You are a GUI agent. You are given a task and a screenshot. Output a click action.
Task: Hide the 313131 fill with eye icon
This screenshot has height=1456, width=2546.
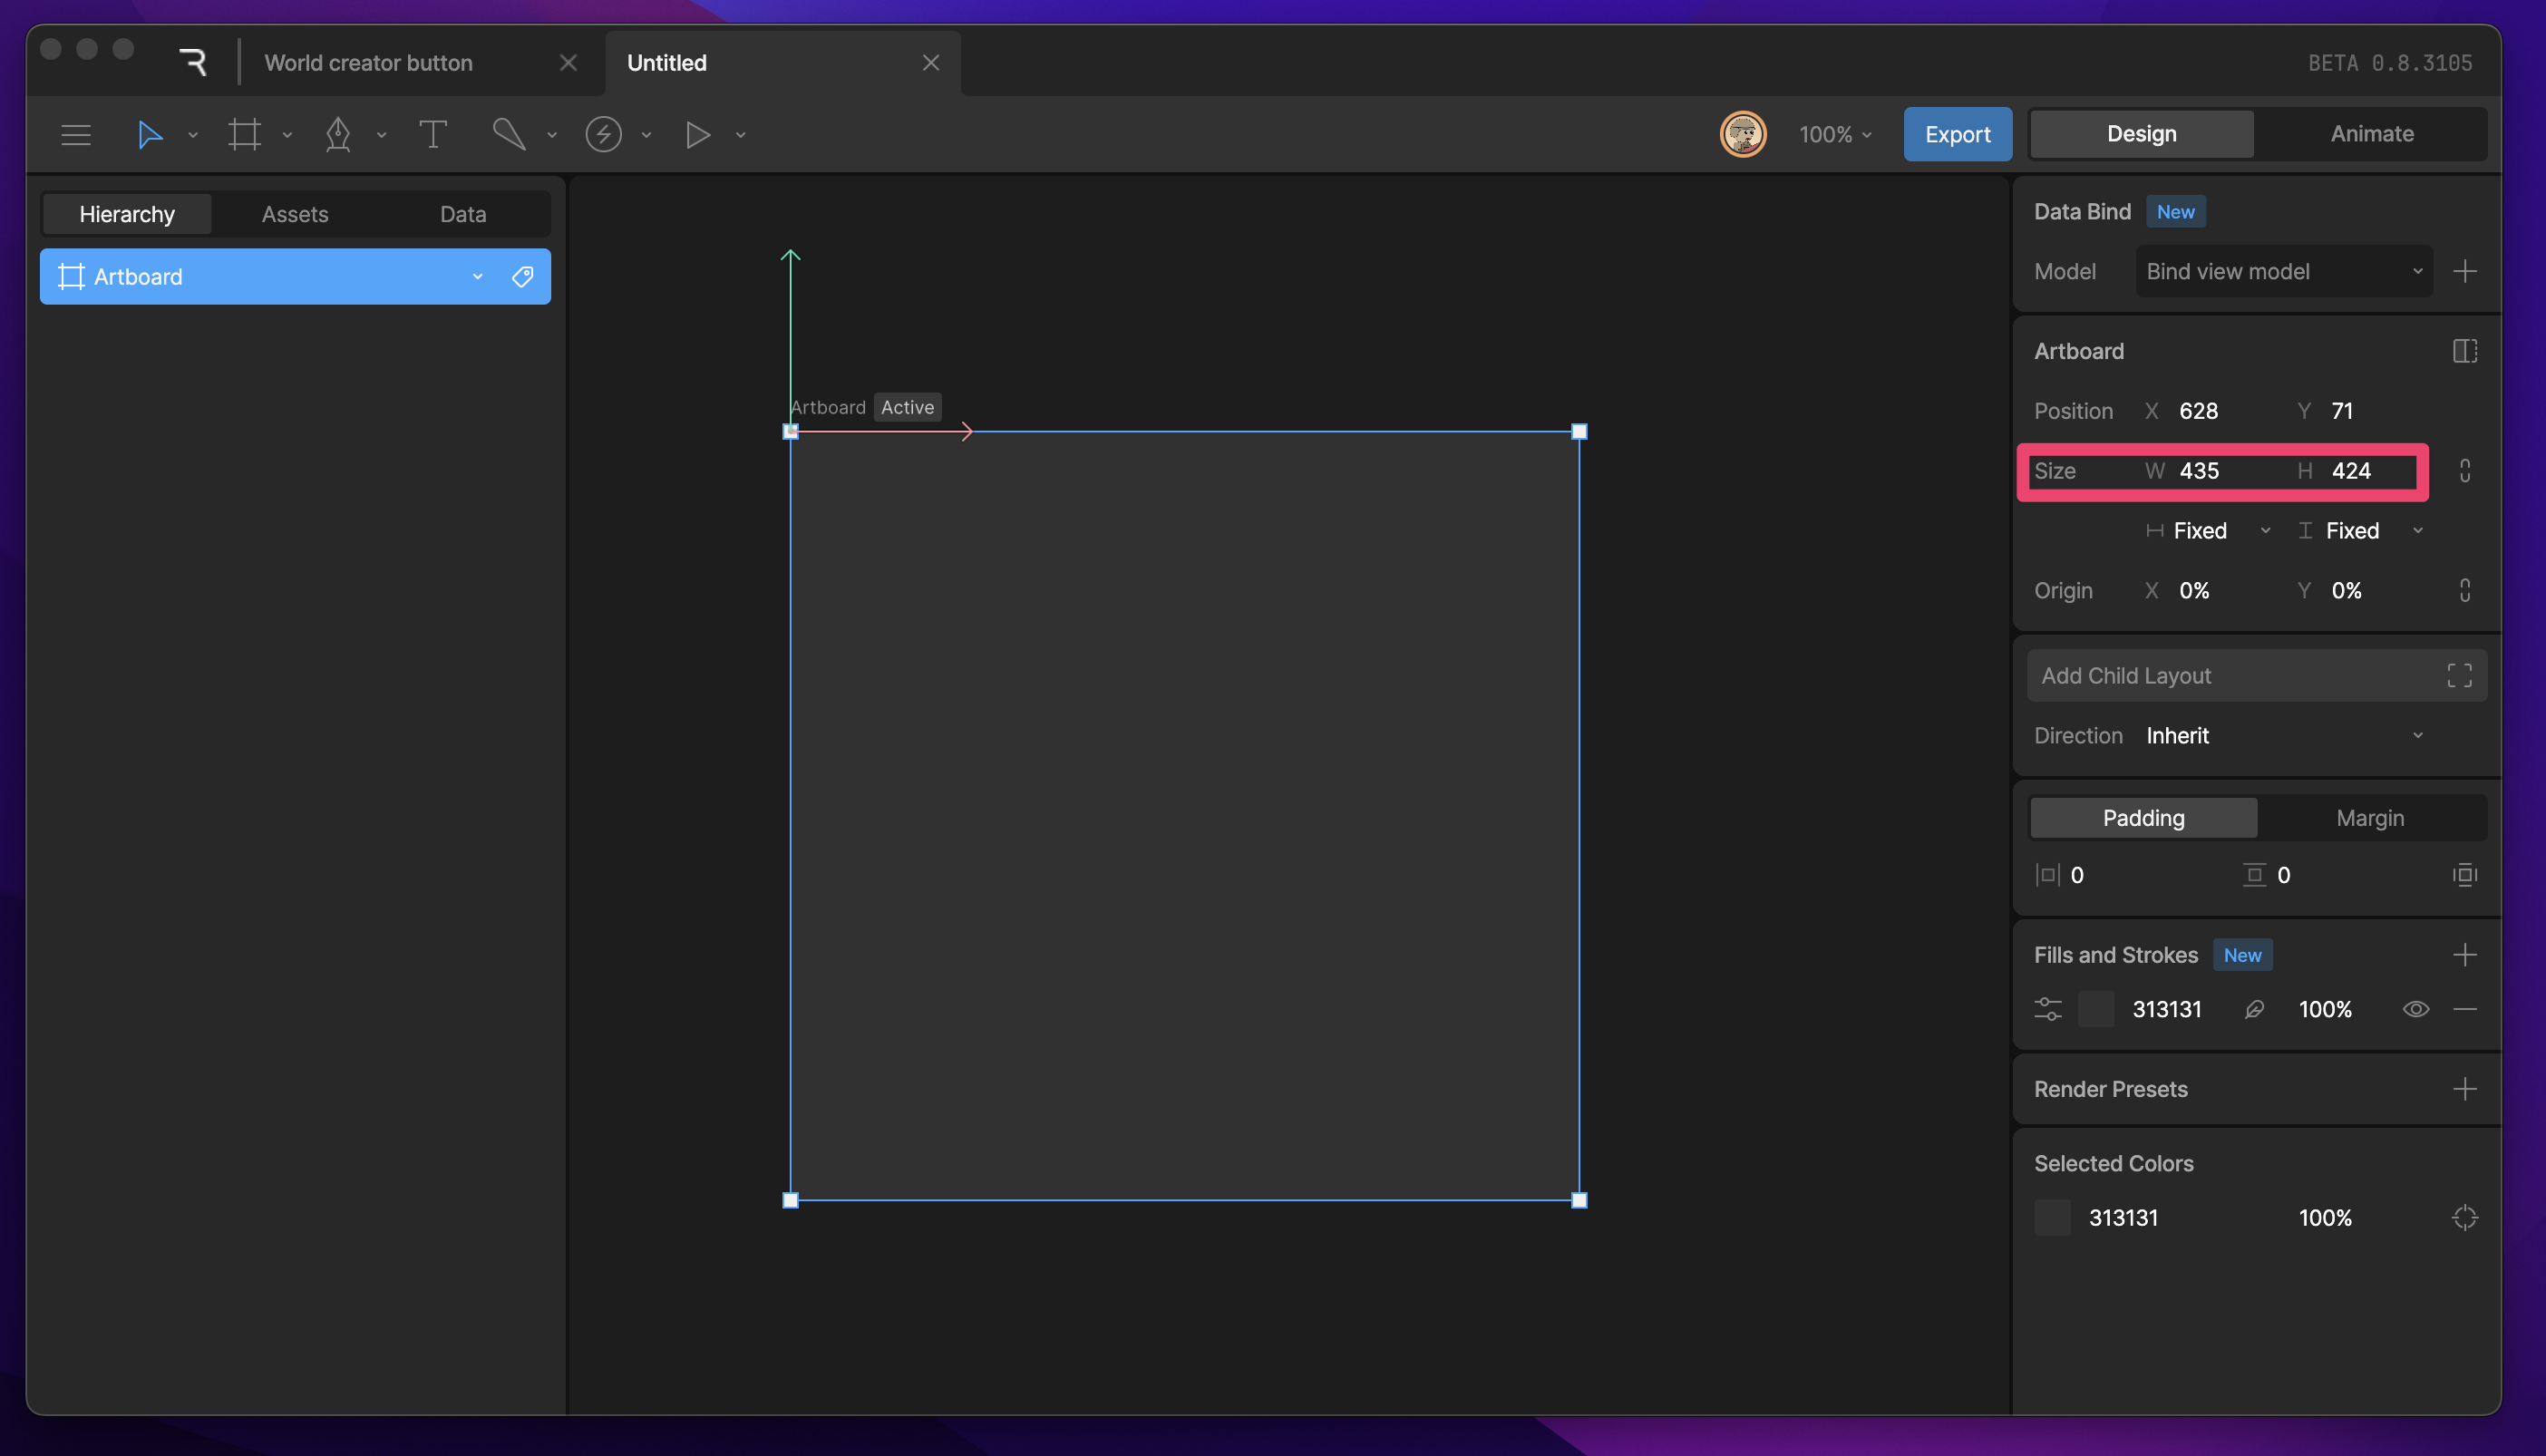2415,1009
